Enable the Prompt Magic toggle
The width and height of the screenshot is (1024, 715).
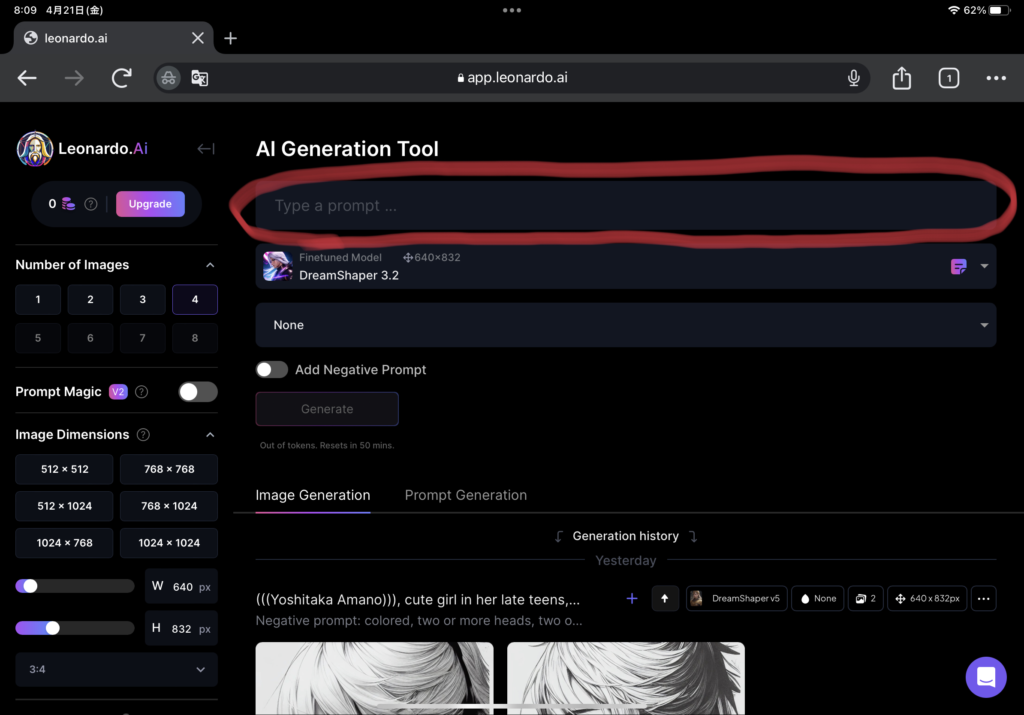197,392
